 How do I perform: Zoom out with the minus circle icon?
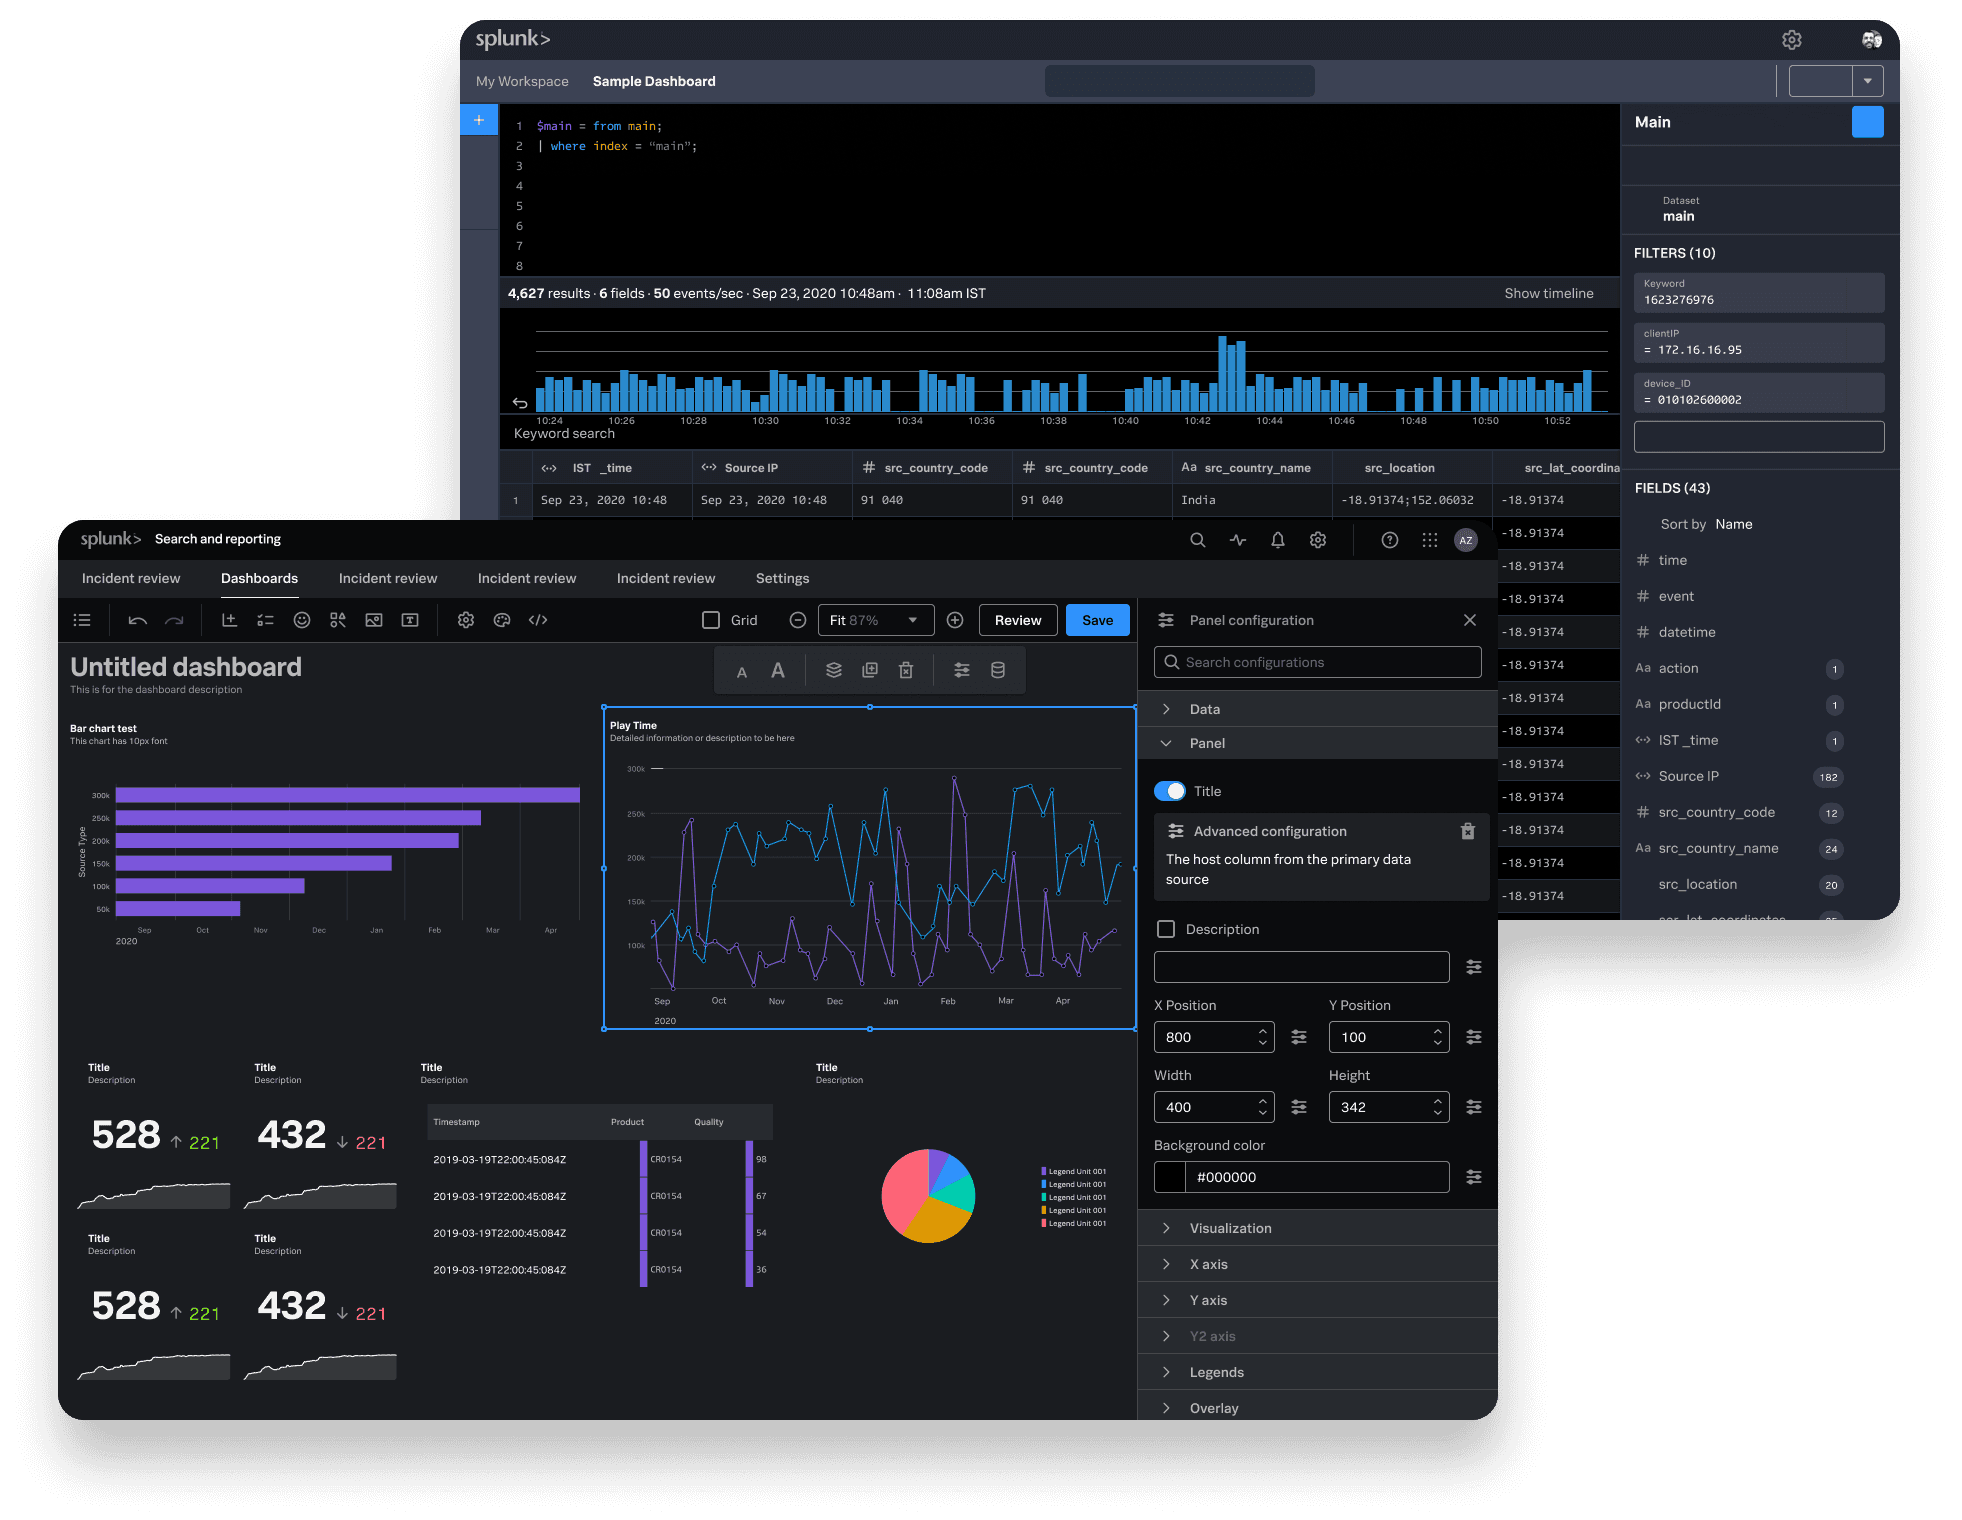[798, 620]
